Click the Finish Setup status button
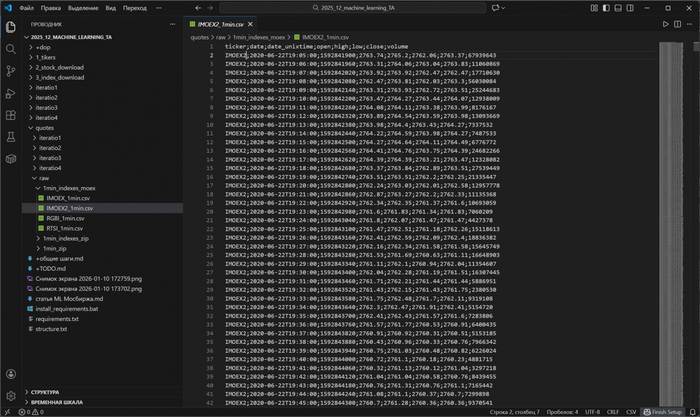Image resolution: width=700 pixels, height=417 pixels. click(x=661, y=410)
